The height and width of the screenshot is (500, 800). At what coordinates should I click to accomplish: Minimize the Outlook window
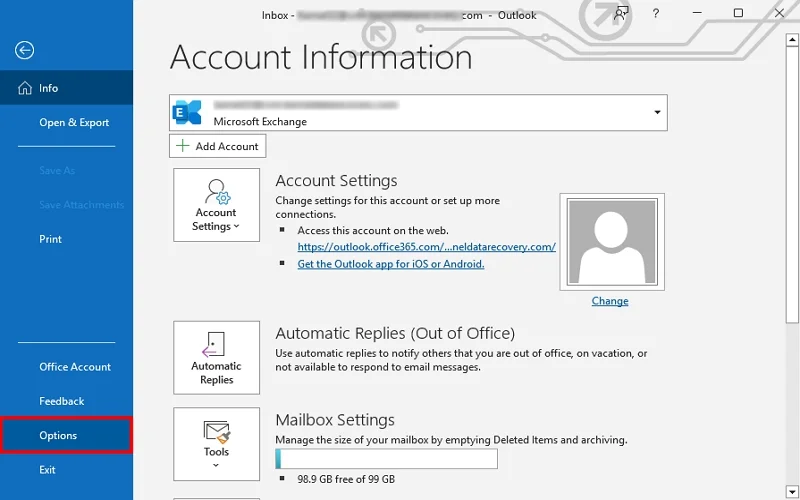coord(697,13)
